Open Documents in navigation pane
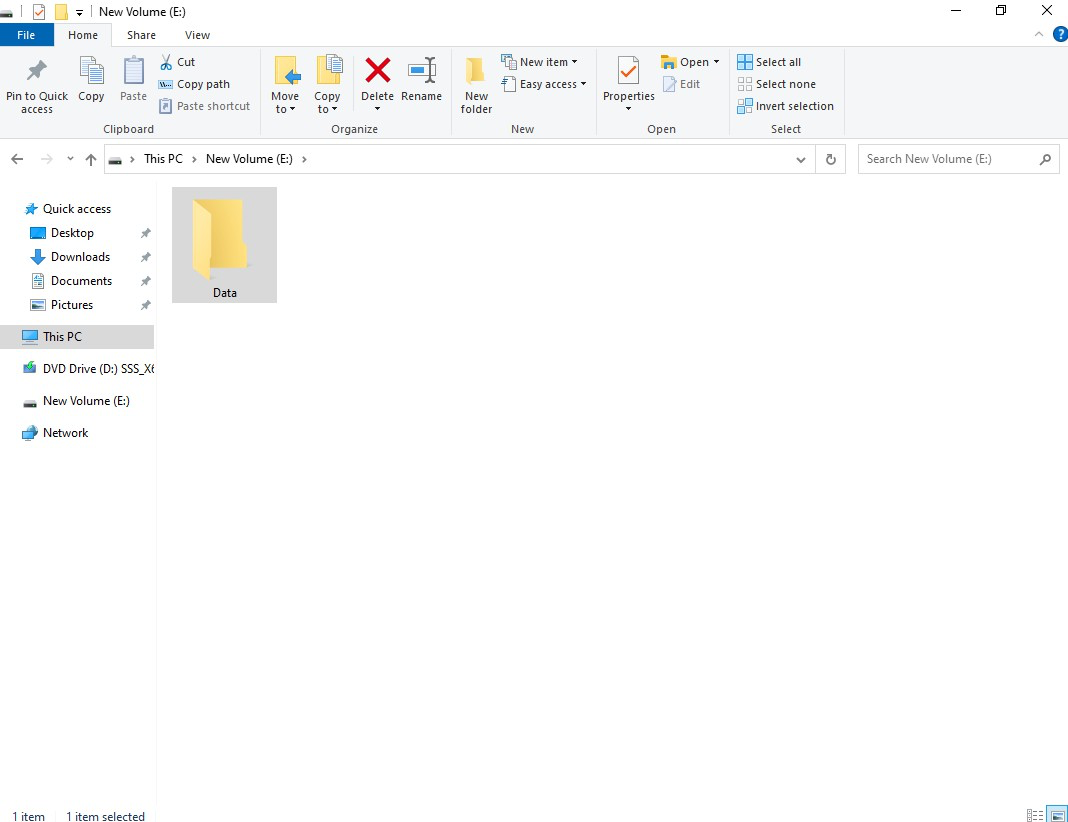Viewport: 1068px width, 822px height. pyautogui.click(x=81, y=281)
